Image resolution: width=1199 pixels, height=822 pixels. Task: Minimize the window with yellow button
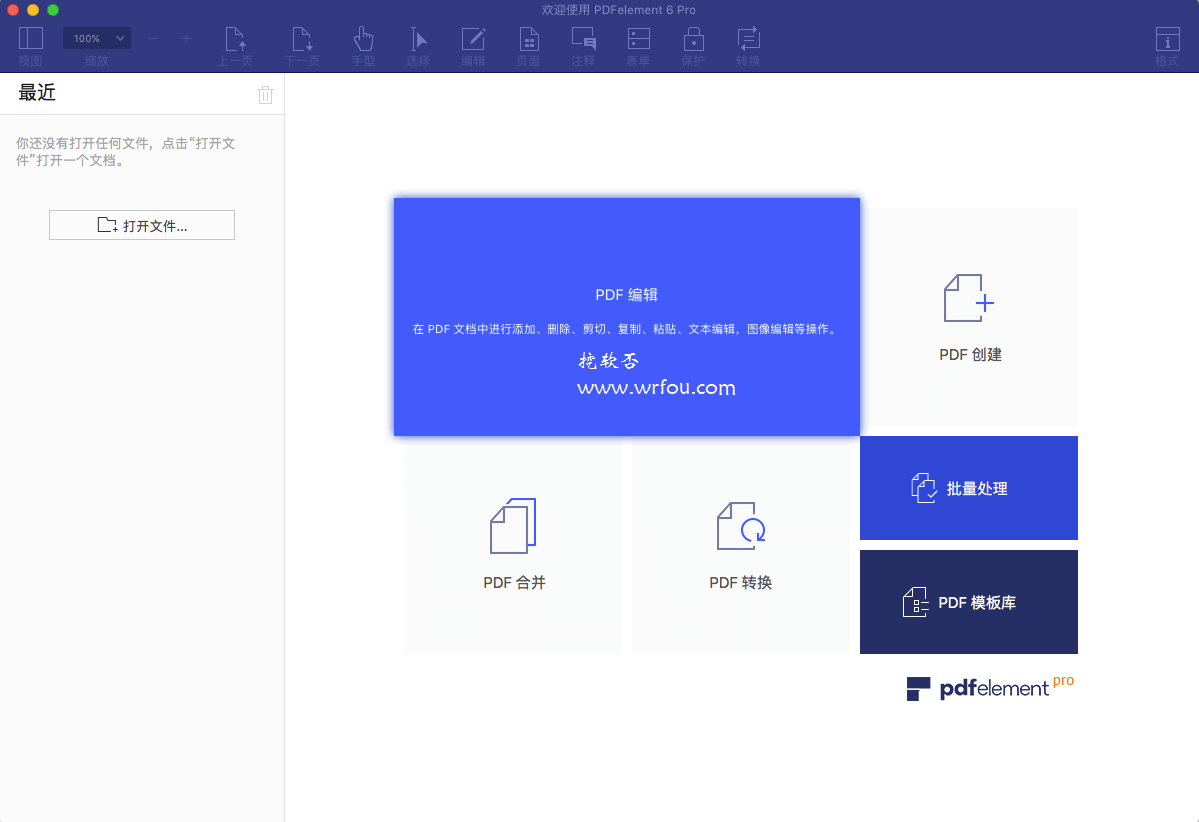(33, 10)
